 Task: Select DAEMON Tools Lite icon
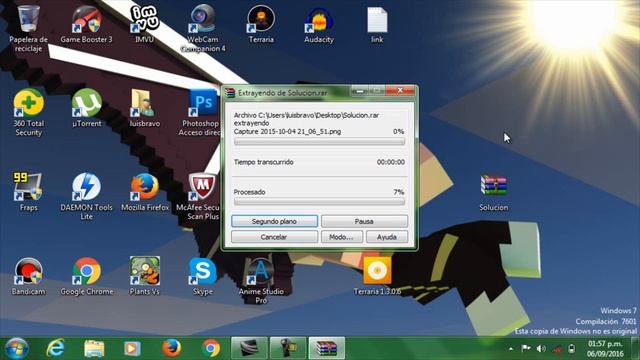pyautogui.click(x=86, y=188)
